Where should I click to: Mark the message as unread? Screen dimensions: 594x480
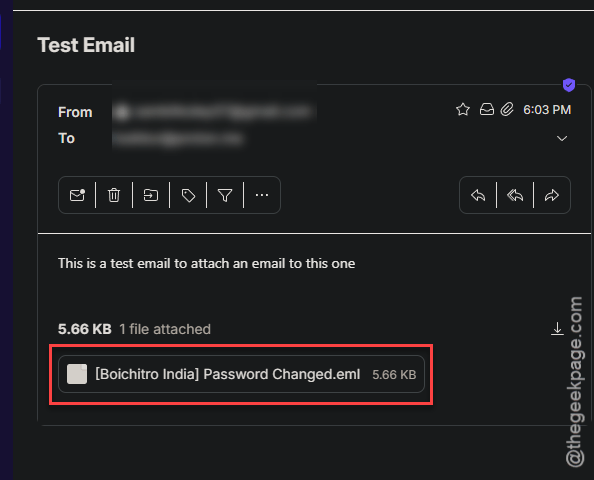click(77, 195)
